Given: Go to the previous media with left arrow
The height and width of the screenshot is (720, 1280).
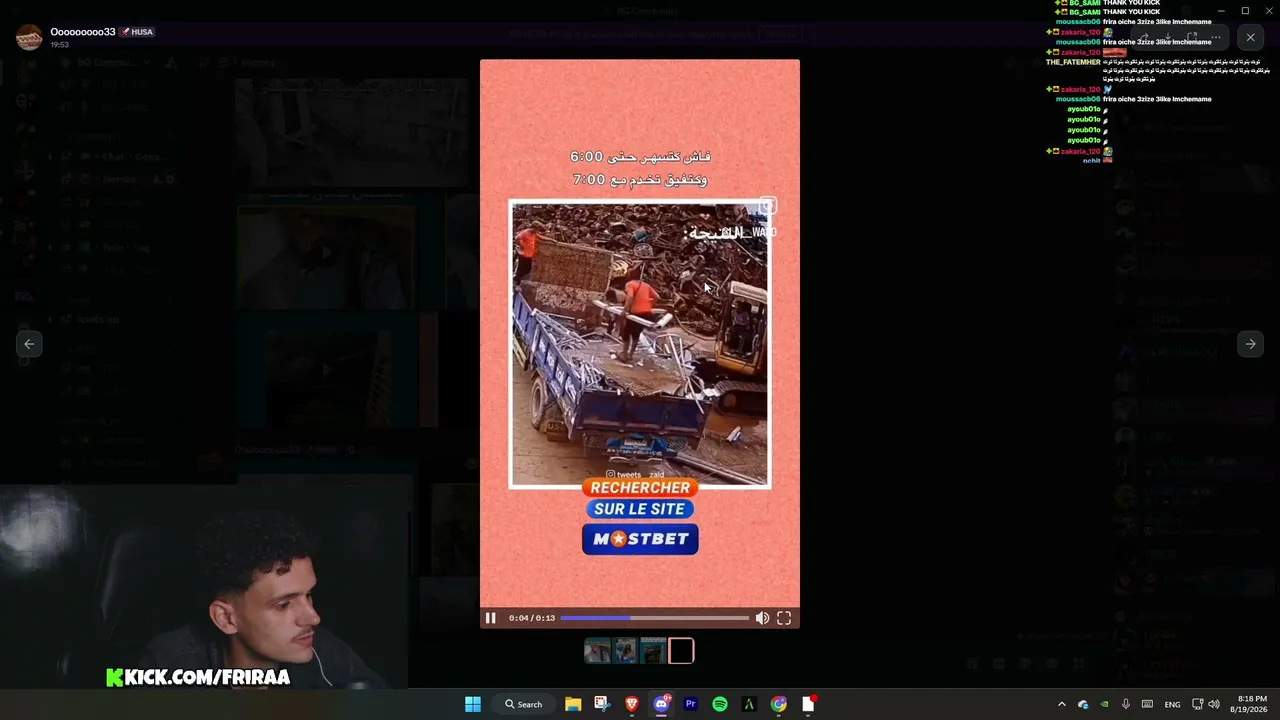Looking at the screenshot, I should point(29,344).
